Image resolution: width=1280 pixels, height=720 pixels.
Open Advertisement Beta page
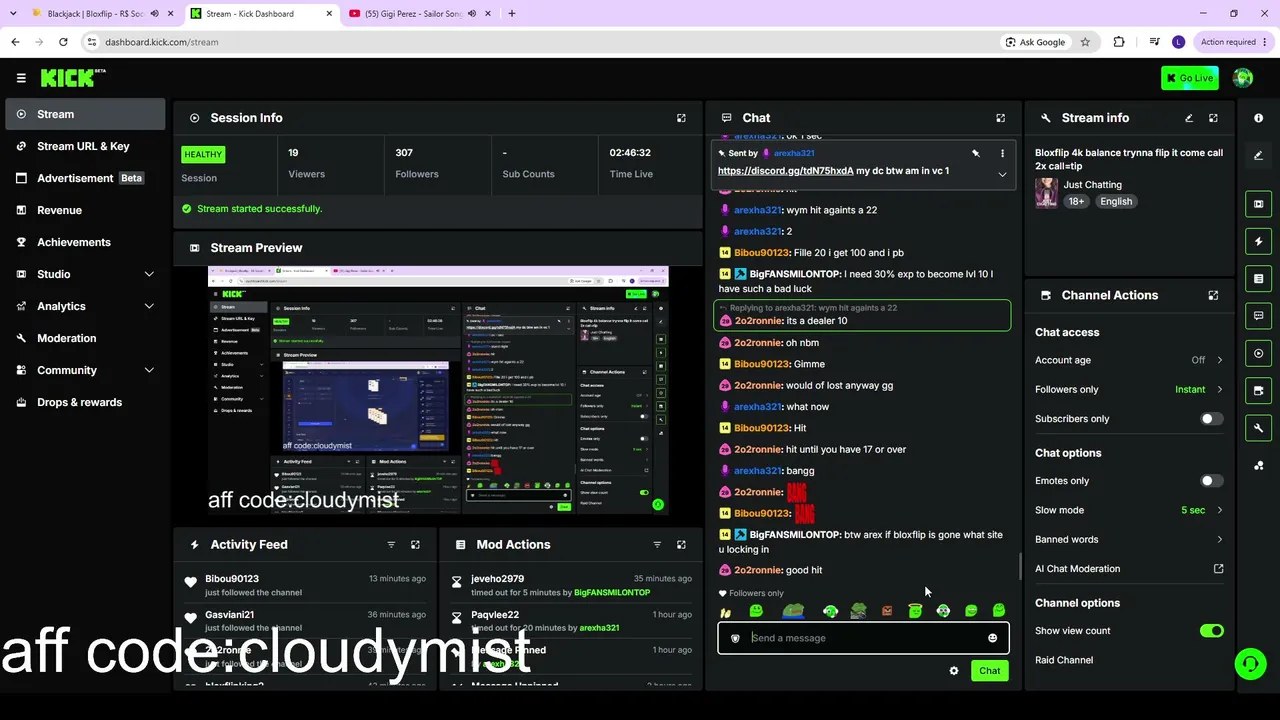pos(85,178)
